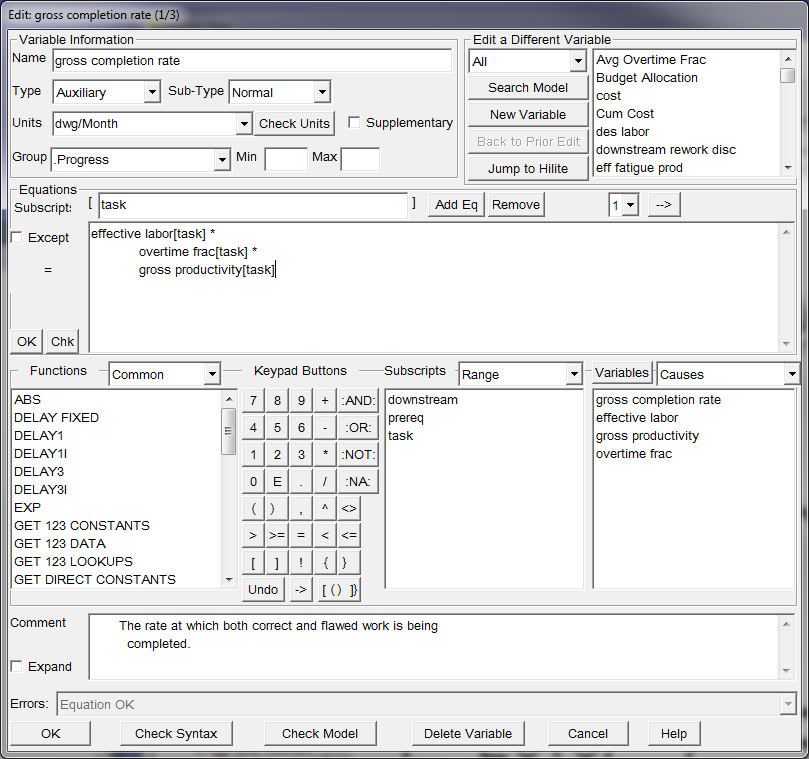This screenshot has width=809, height=759.
Task: Insert the >= comparison operator
Action: (278, 535)
